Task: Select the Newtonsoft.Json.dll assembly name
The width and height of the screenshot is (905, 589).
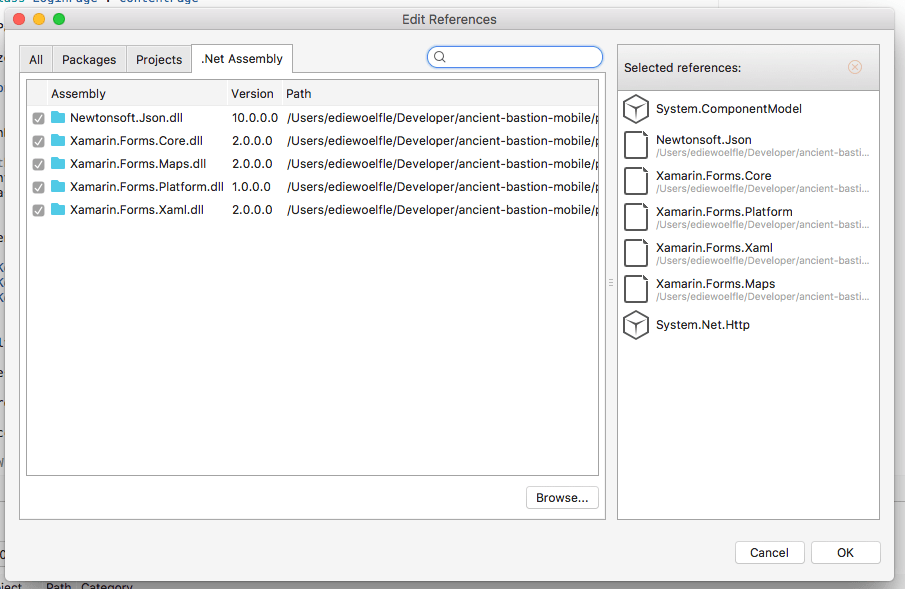Action: coord(126,118)
